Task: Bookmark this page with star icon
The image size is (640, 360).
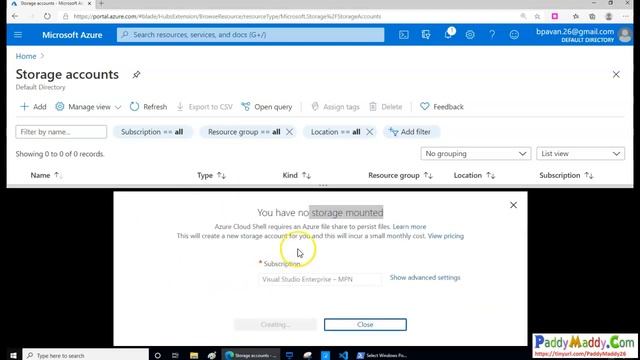Action: click(537, 16)
